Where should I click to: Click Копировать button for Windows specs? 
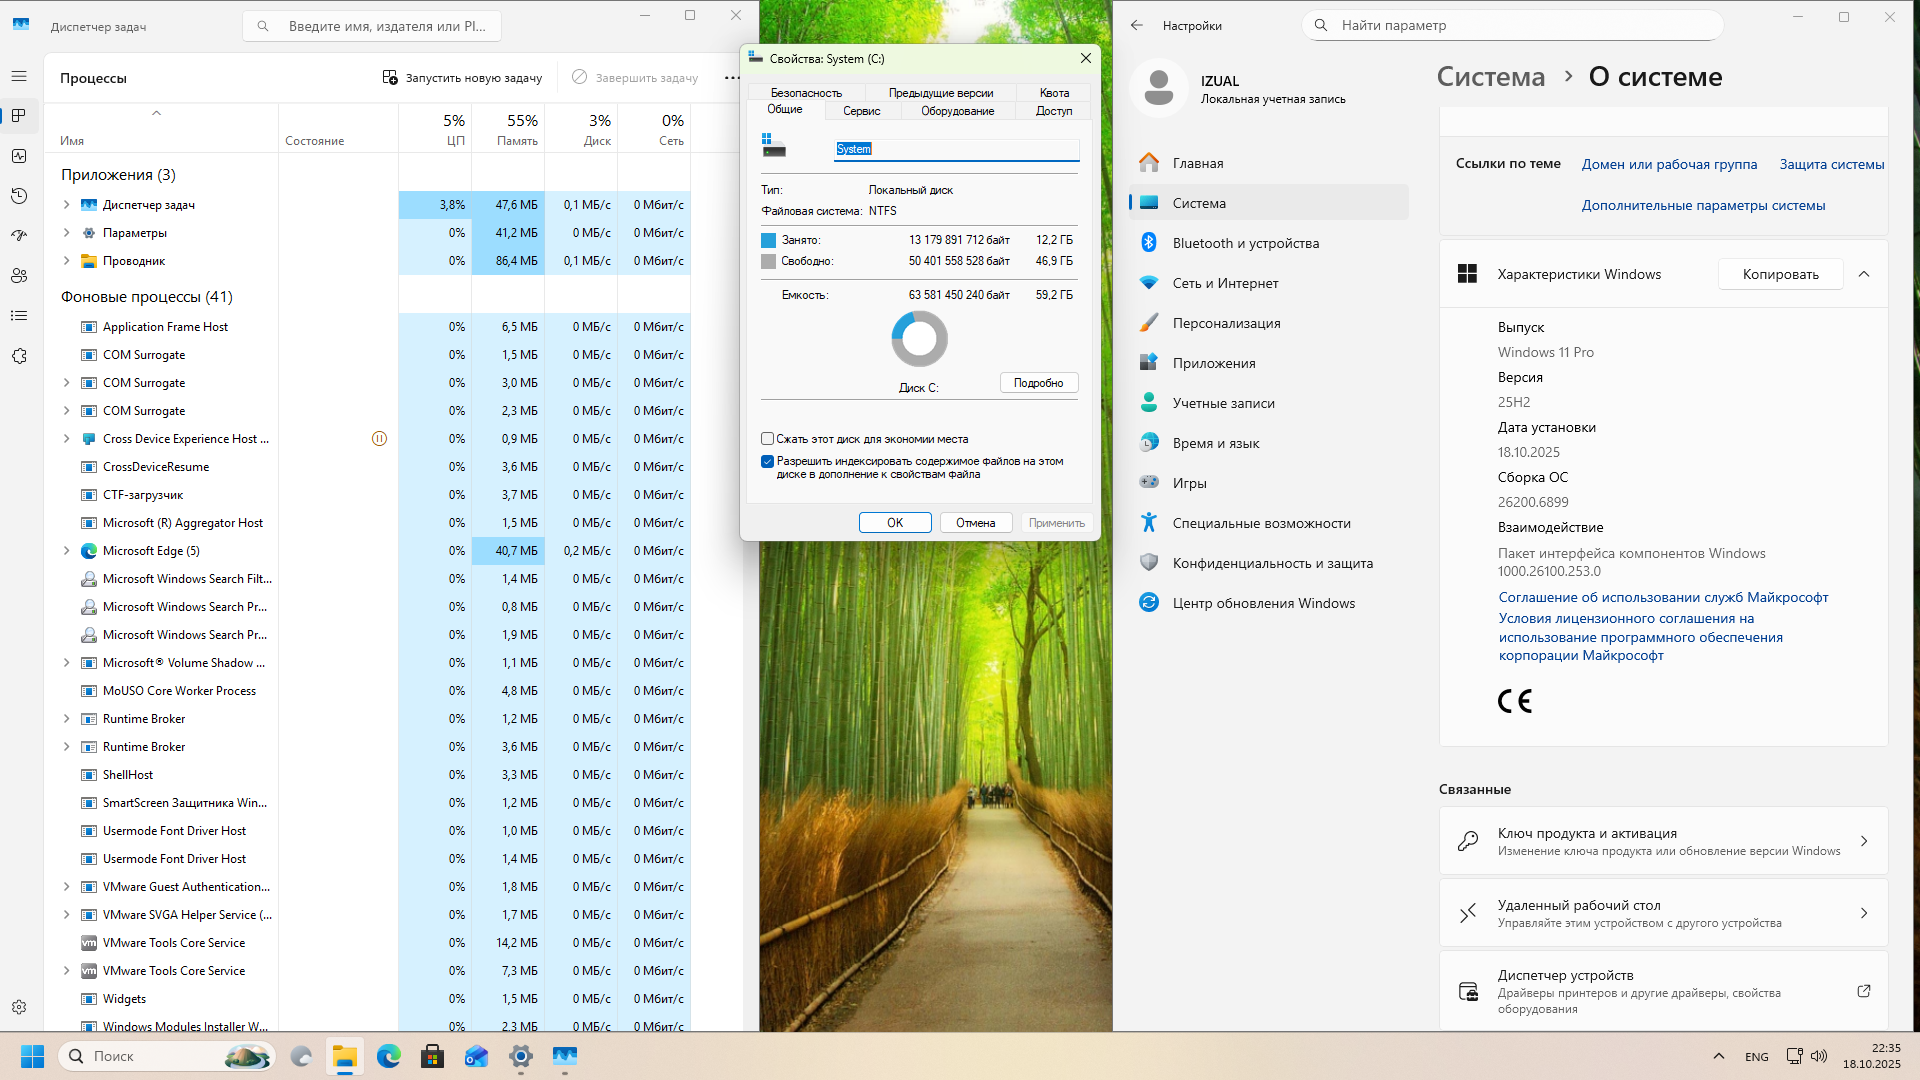point(1780,274)
